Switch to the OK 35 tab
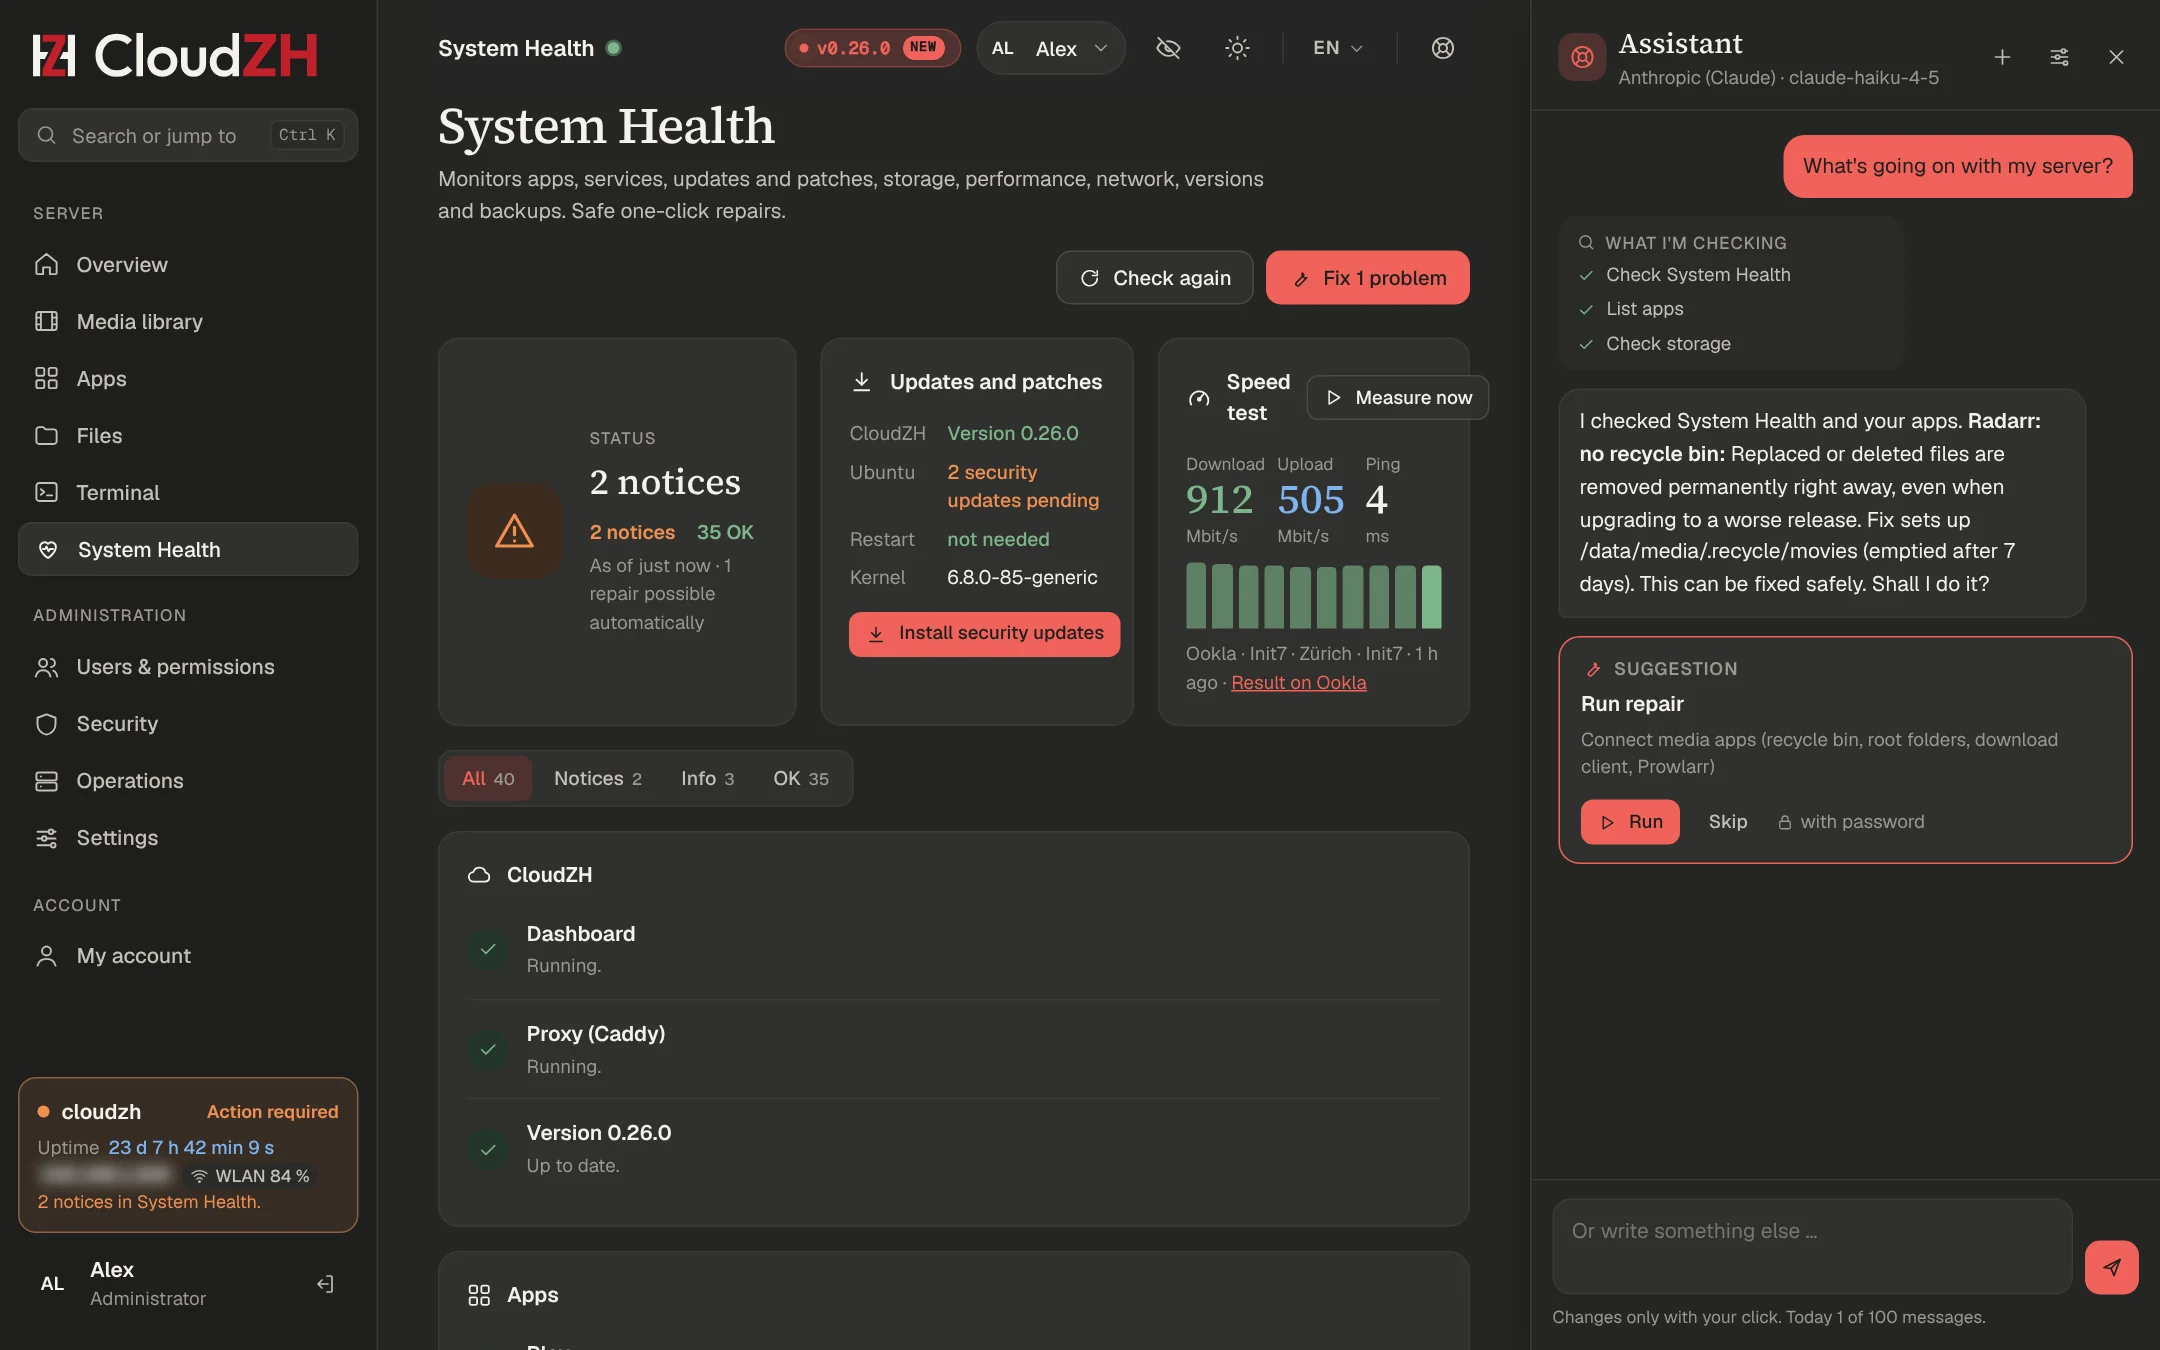2160x1350 pixels. point(800,779)
